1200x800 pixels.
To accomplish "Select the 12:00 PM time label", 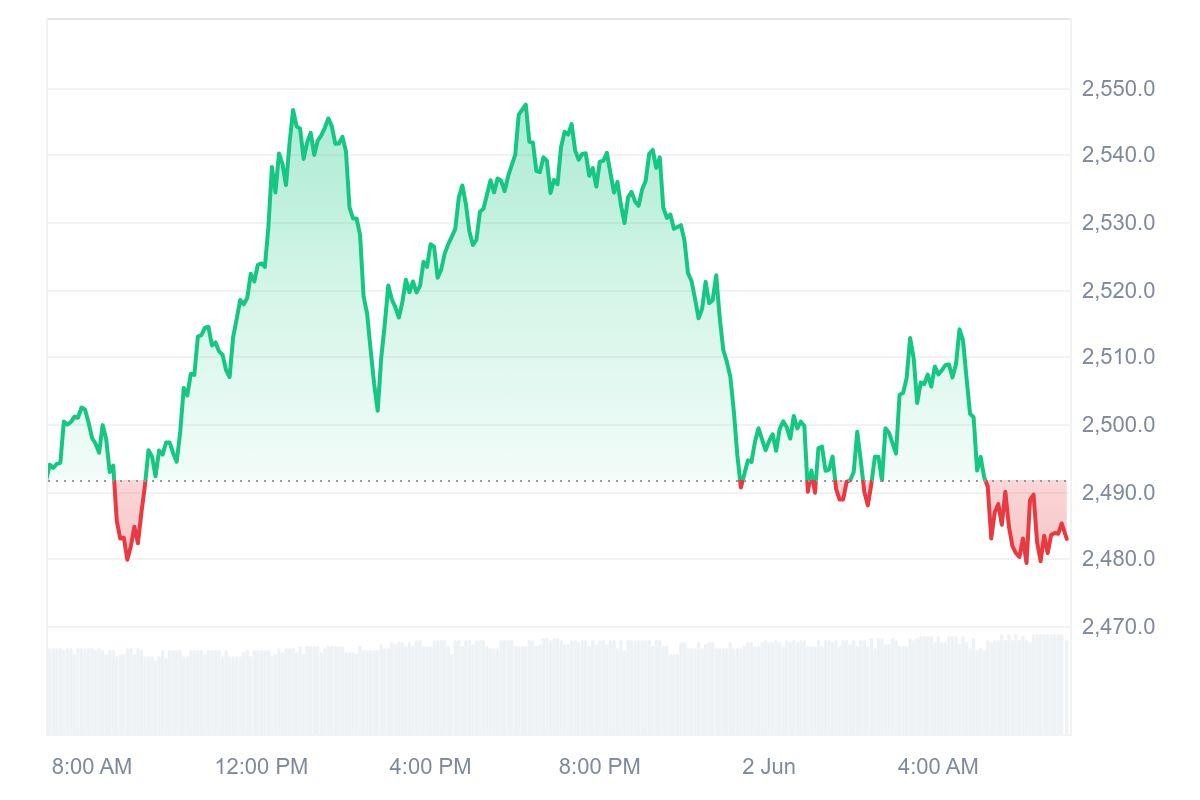I will (261, 767).
